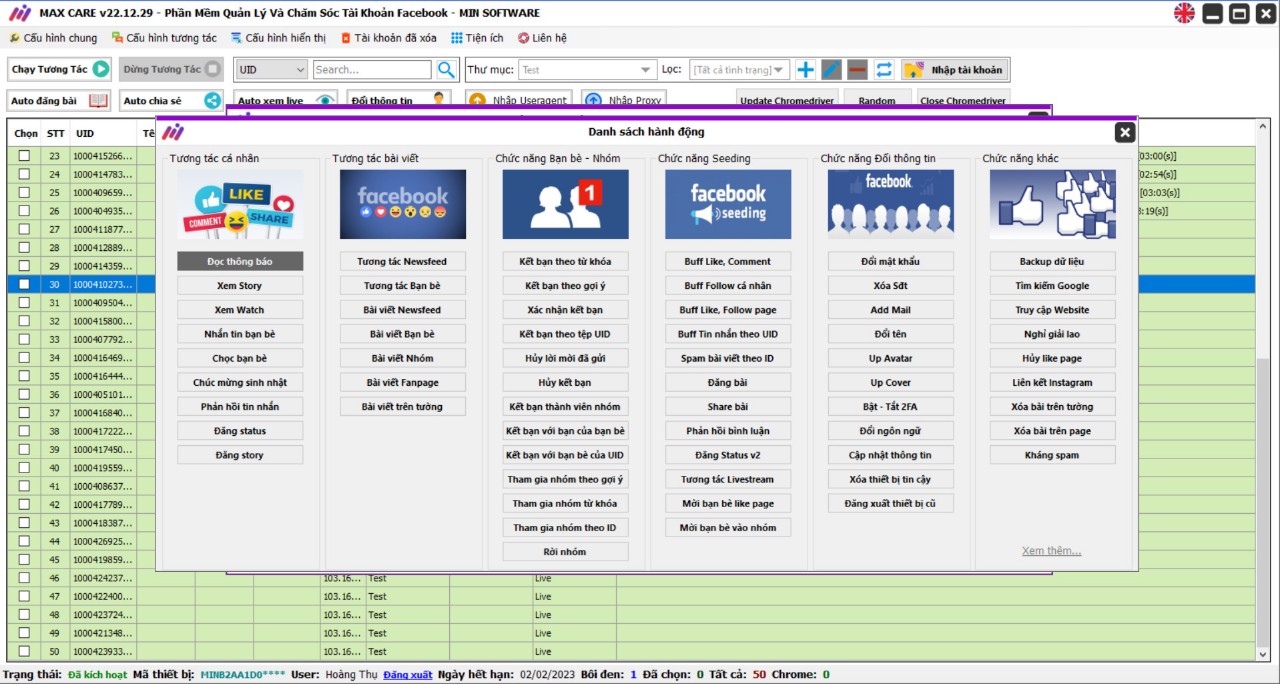Click the facebook crowd image under Đổi thông tin
The height and width of the screenshot is (684, 1280).
click(x=891, y=204)
